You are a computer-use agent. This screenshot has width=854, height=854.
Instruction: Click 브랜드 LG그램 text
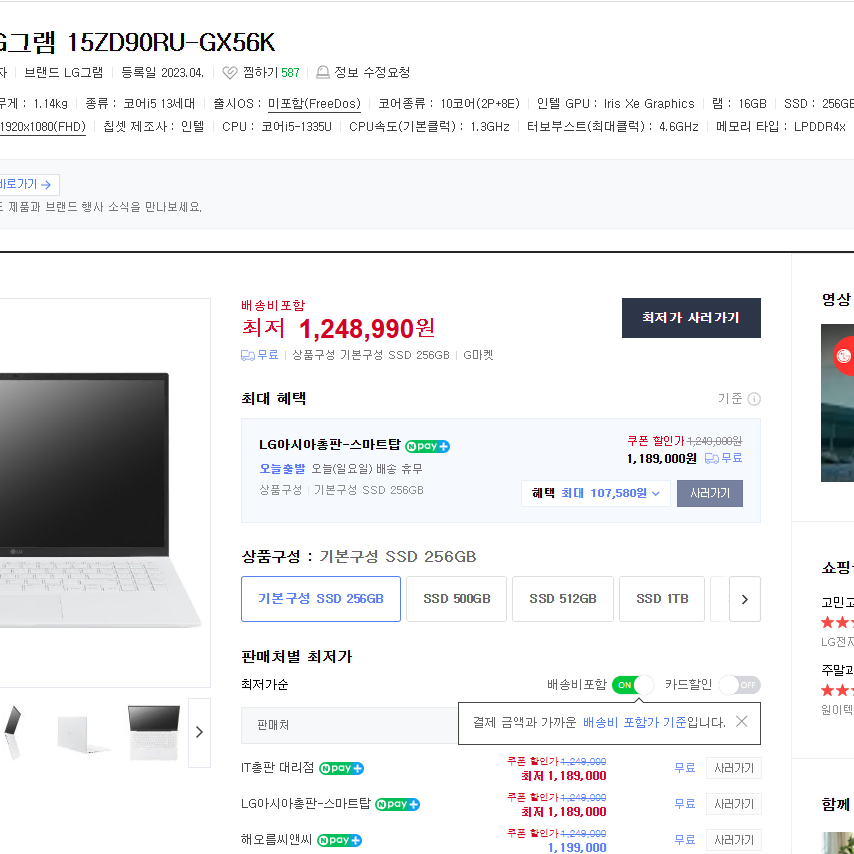[64, 72]
